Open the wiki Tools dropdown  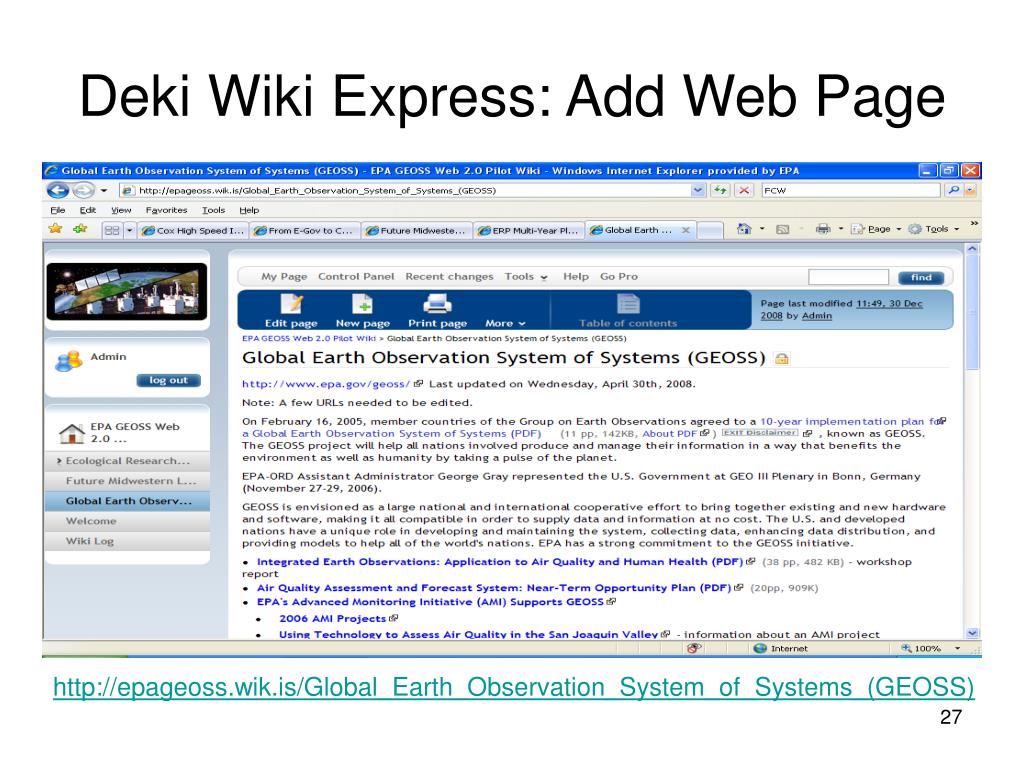(x=526, y=276)
